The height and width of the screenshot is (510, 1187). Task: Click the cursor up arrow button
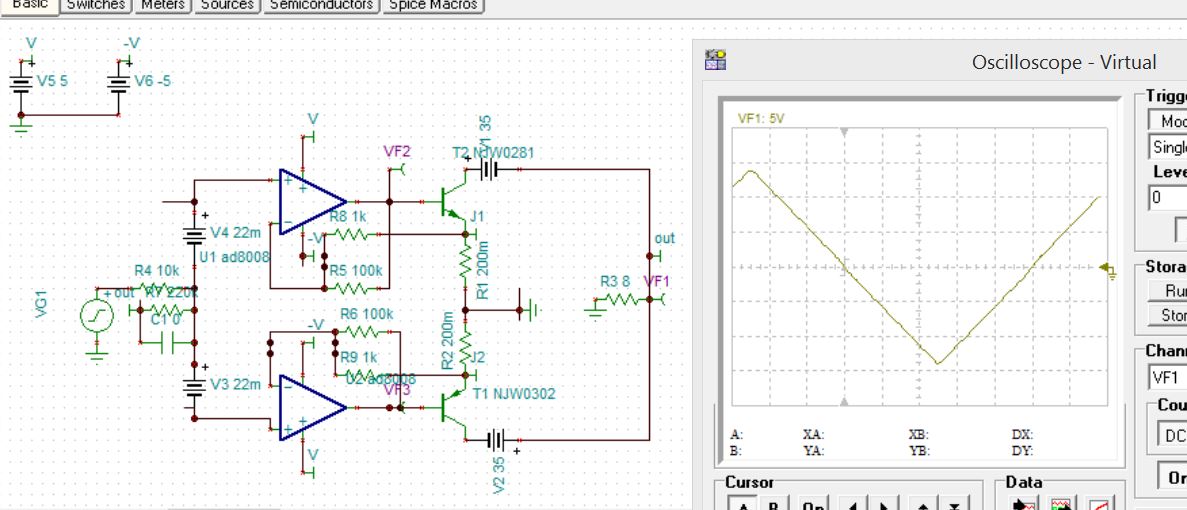[x=924, y=503]
